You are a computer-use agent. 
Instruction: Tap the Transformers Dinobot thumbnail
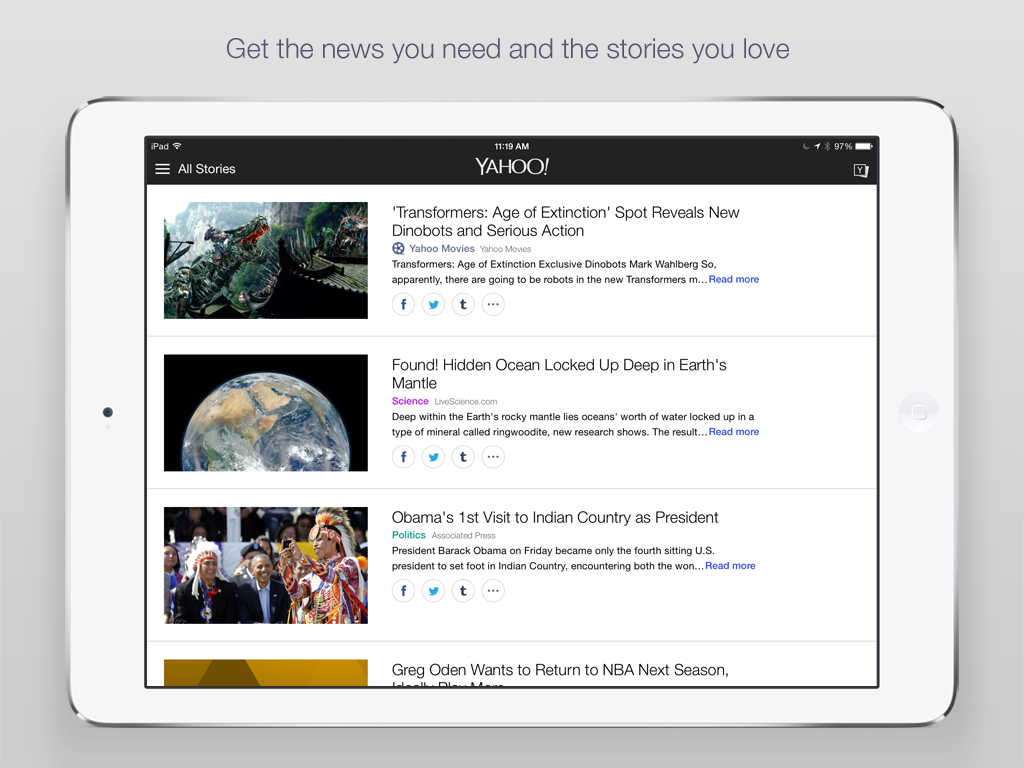(x=266, y=261)
